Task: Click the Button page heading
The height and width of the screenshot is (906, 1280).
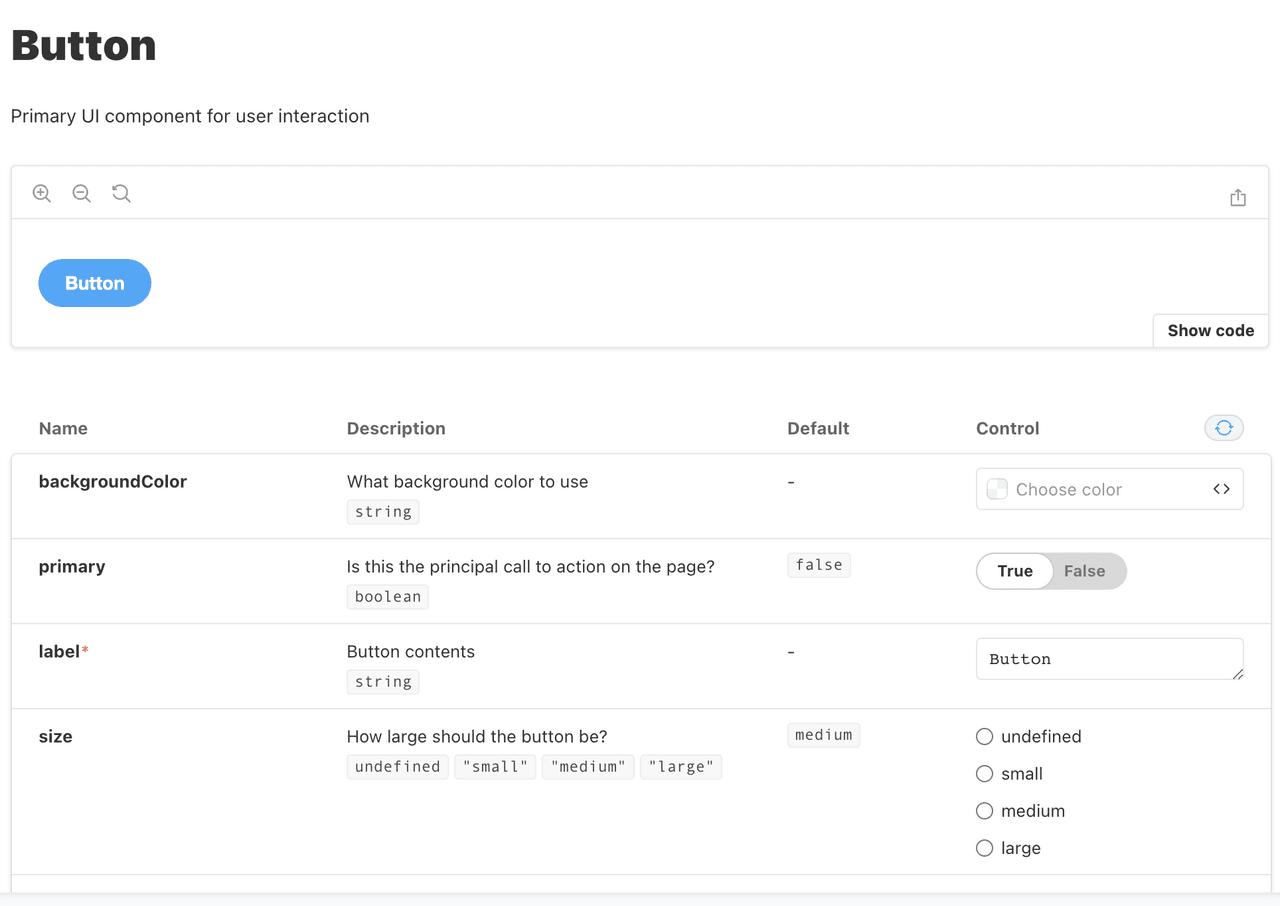Action: pyautogui.click(x=84, y=46)
